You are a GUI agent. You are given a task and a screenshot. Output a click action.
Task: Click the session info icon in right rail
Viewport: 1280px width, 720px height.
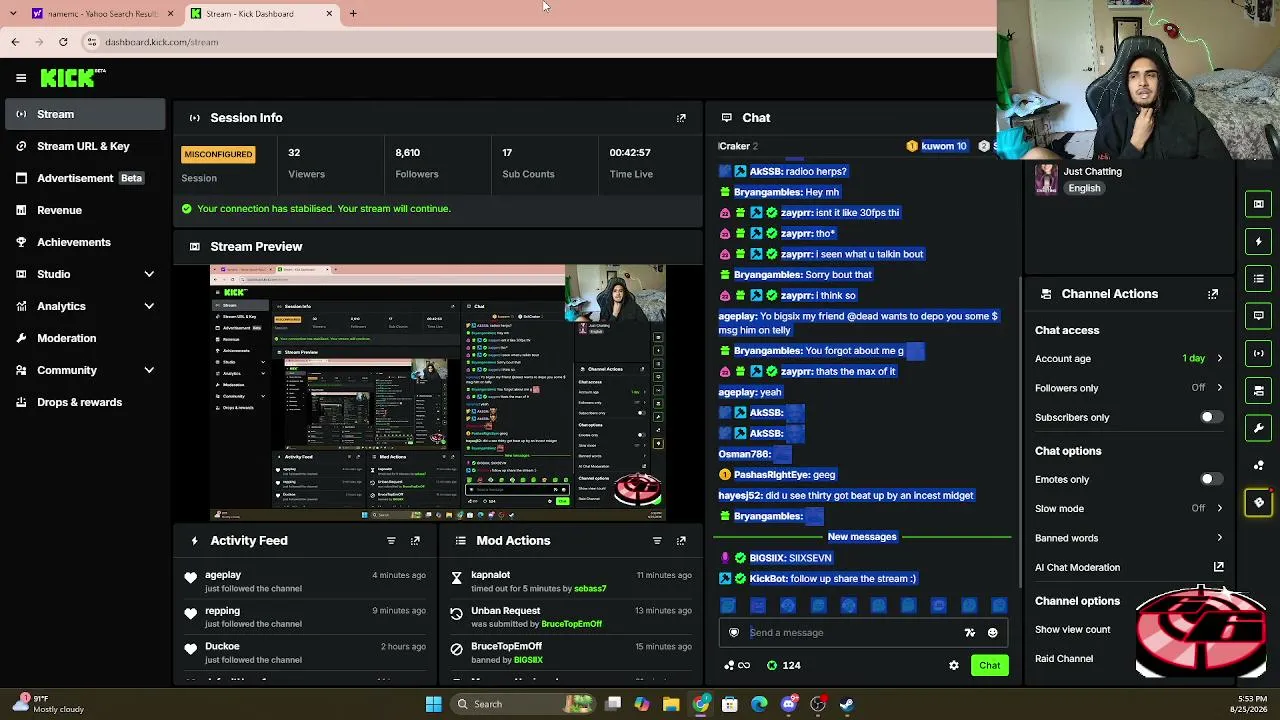[1259, 353]
